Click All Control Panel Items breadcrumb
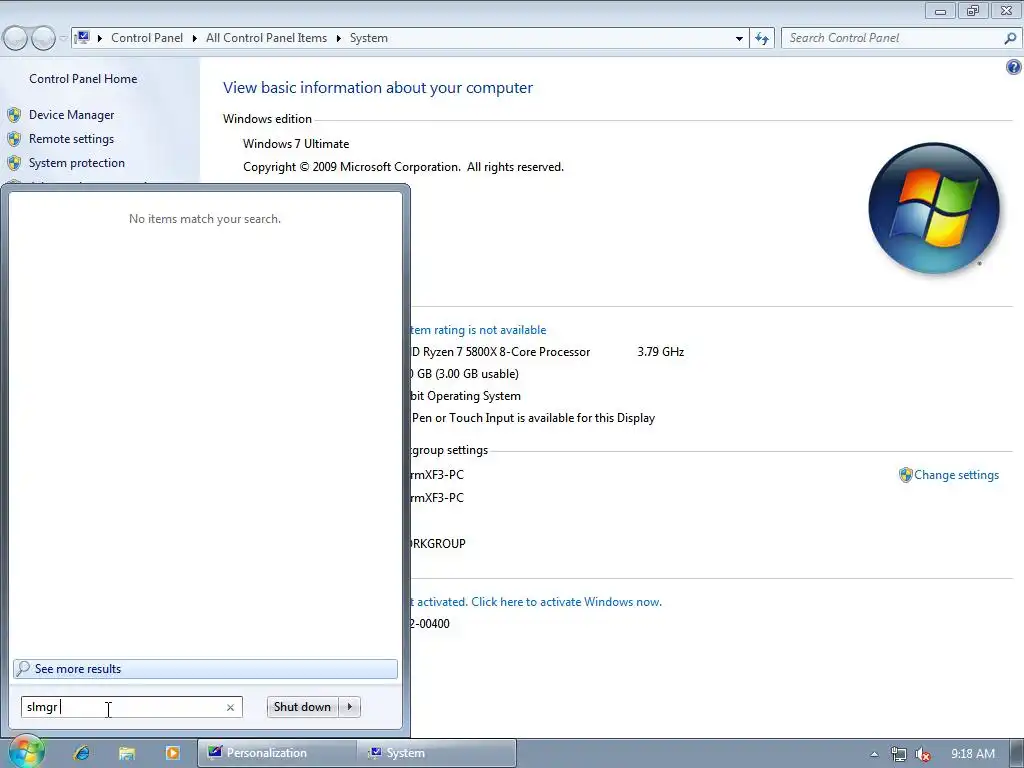Image resolution: width=1024 pixels, height=768 pixels. tap(266, 38)
